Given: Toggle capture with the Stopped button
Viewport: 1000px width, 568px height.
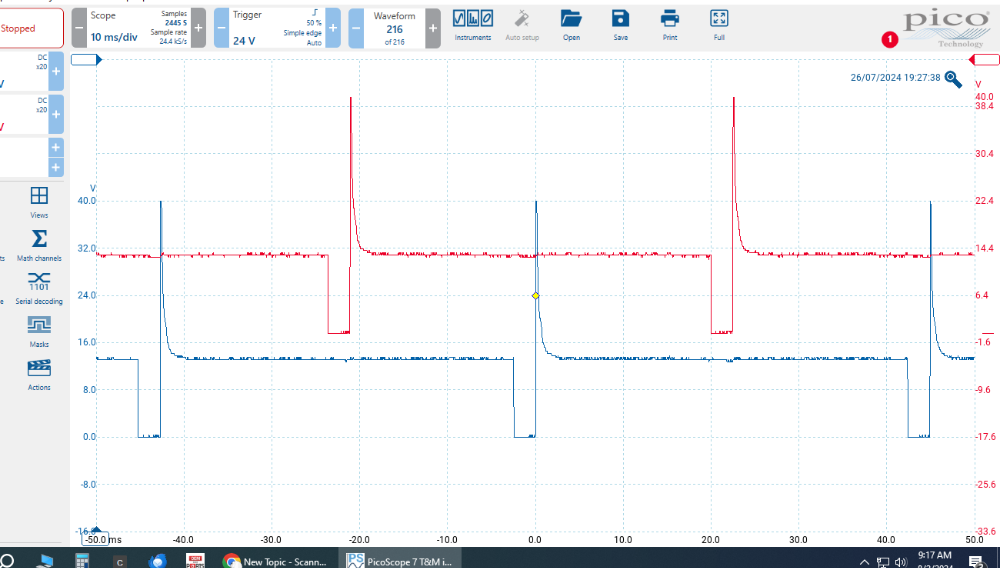Looking at the screenshot, I should pos(30,29).
